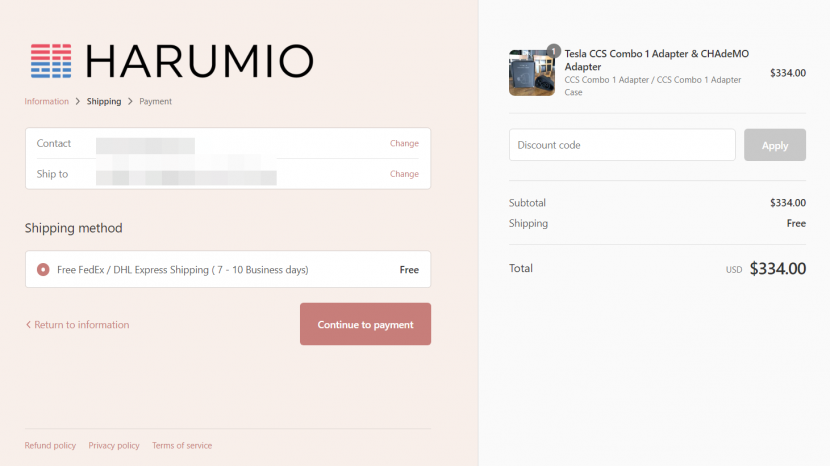Click the quantity badge on product image

553,50
